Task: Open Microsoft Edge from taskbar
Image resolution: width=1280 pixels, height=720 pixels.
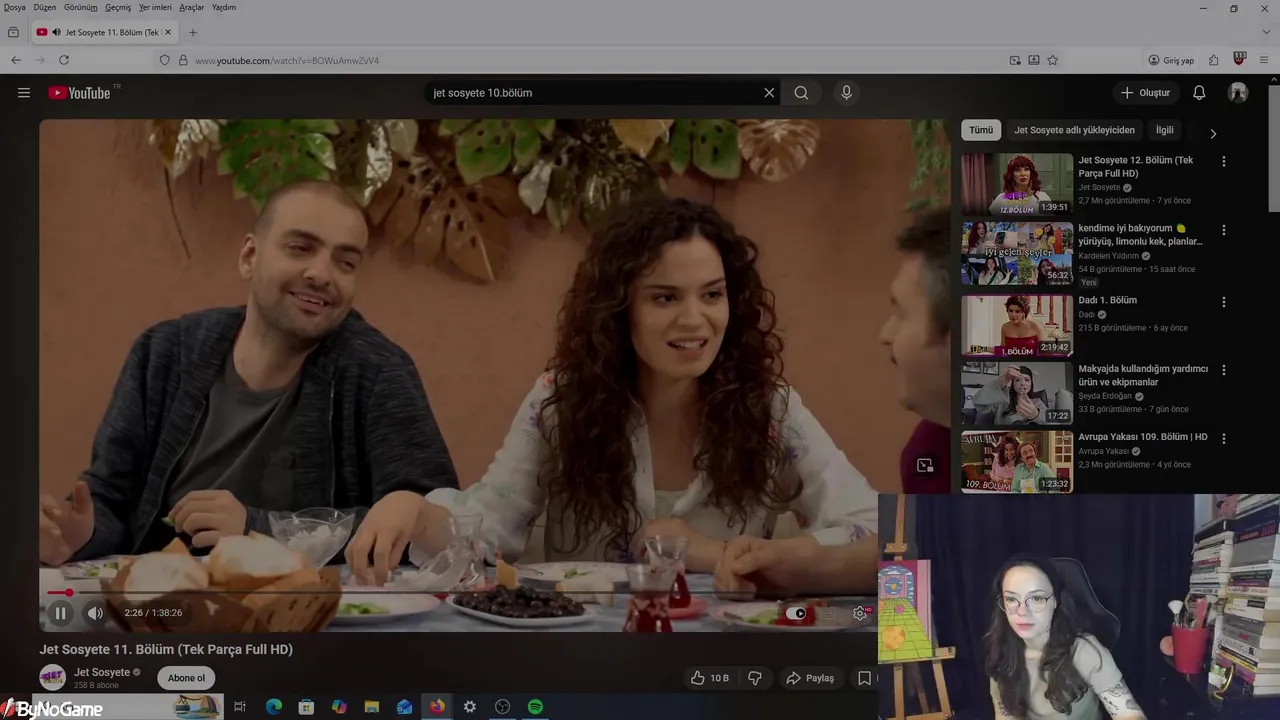Action: point(273,707)
